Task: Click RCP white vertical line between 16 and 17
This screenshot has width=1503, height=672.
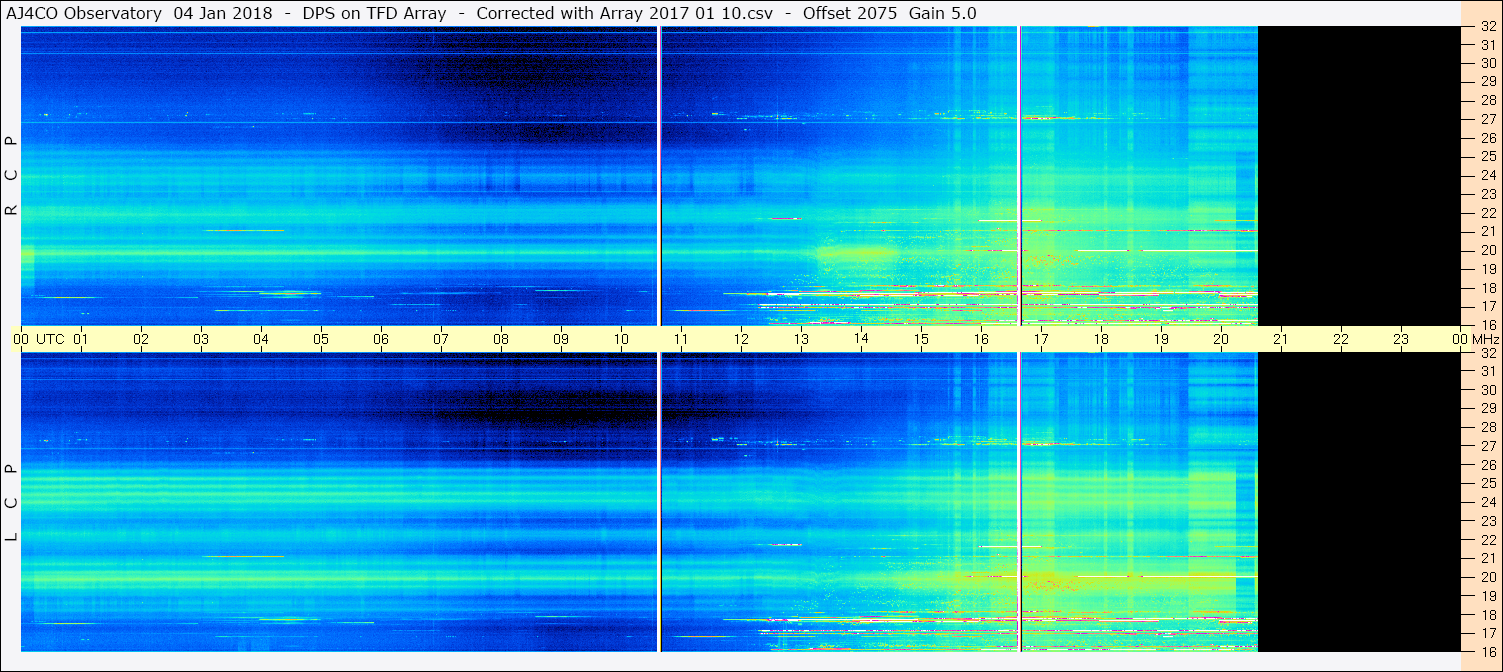Action: tap(1019, 176)
